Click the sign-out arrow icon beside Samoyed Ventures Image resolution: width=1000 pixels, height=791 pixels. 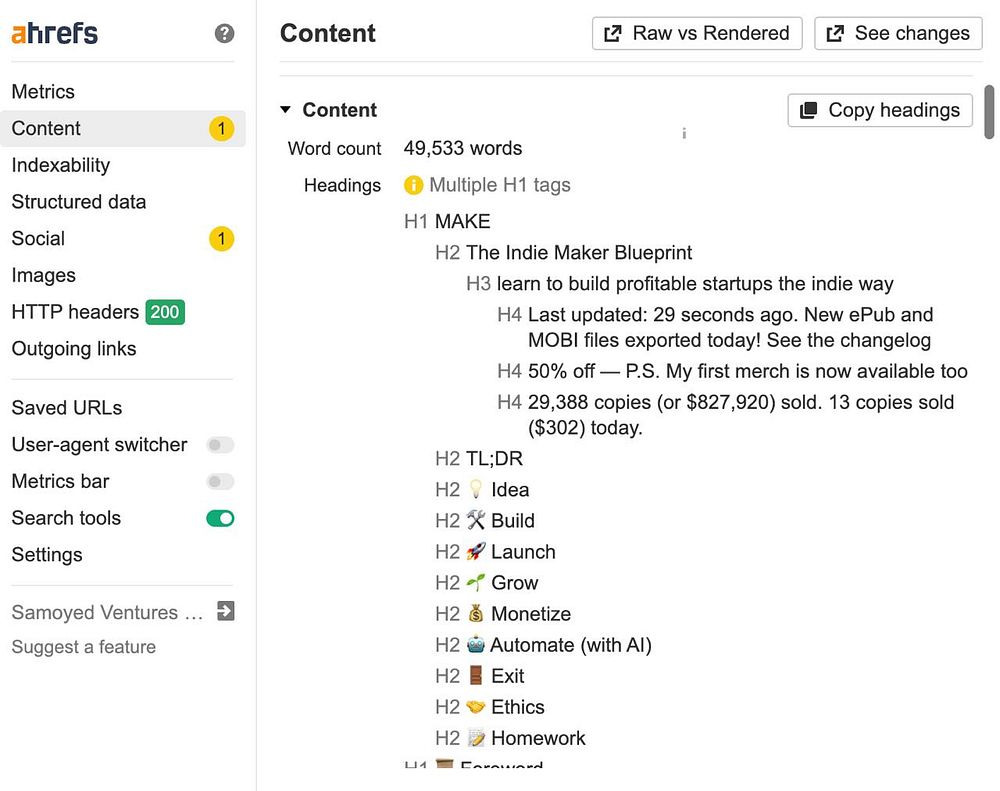225,611
